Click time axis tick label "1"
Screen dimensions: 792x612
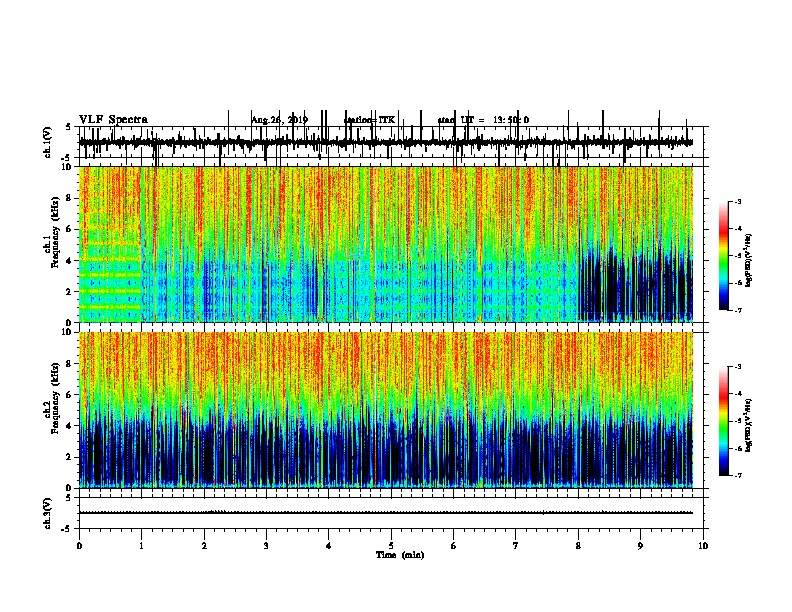141,546
